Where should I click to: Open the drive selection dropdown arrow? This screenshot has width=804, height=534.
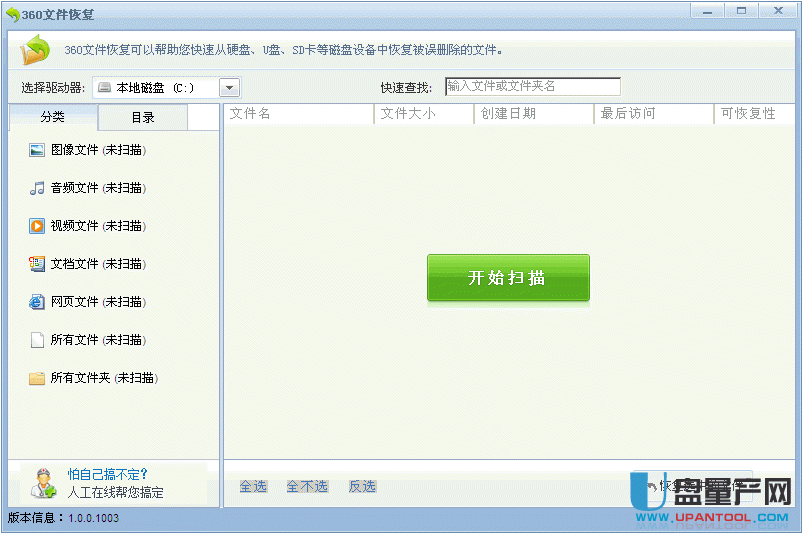tap(230, 88)
